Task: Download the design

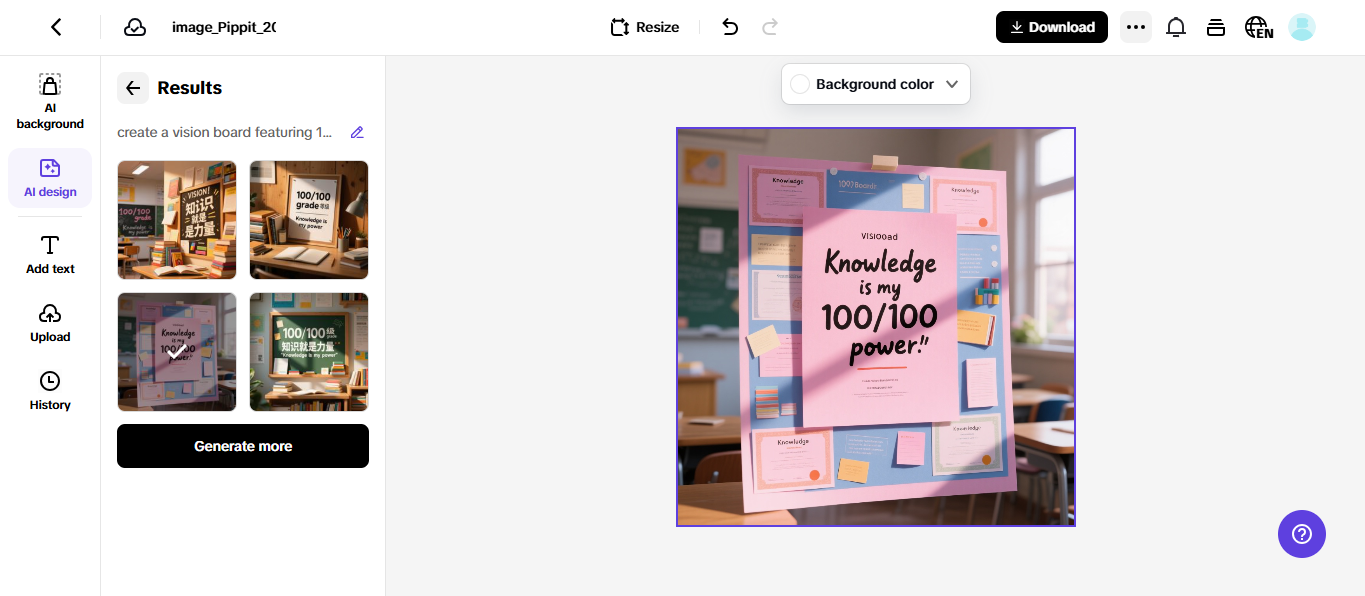Action: tap(1052, 27)
